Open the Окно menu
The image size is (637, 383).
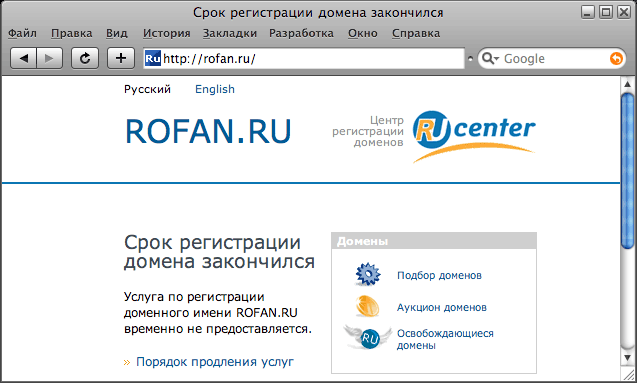coord(363,33)
